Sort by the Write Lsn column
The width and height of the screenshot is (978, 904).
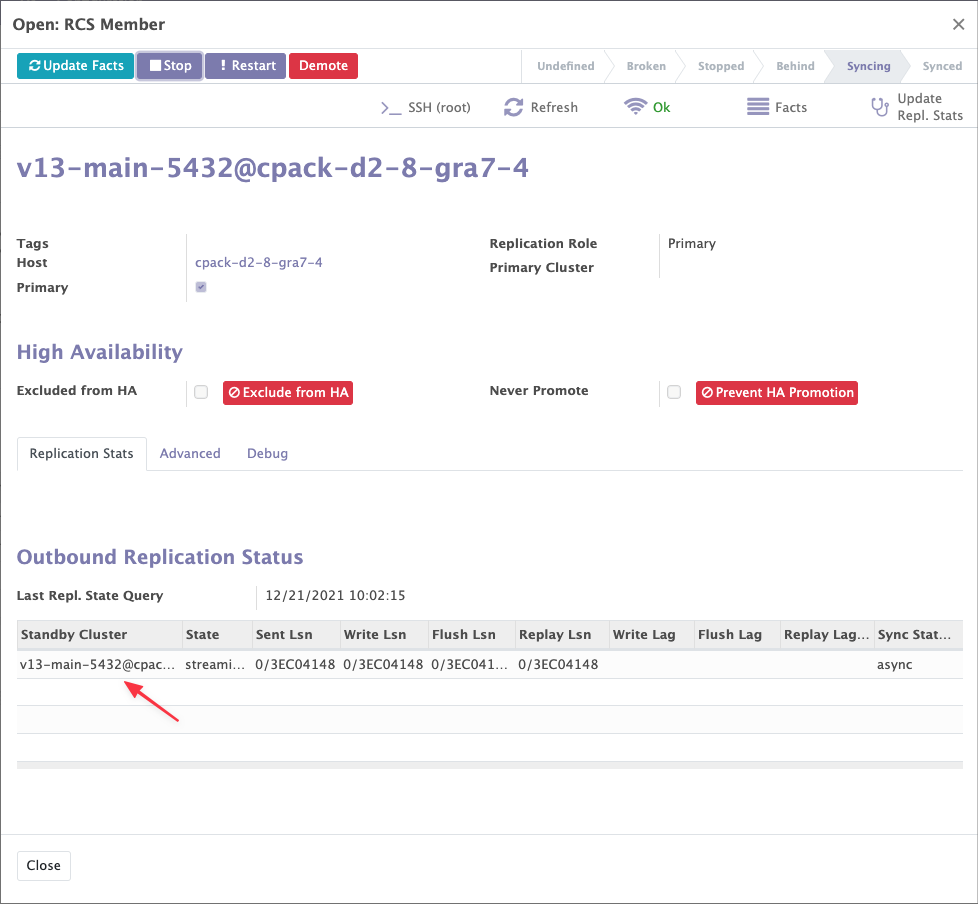(384, 634)
